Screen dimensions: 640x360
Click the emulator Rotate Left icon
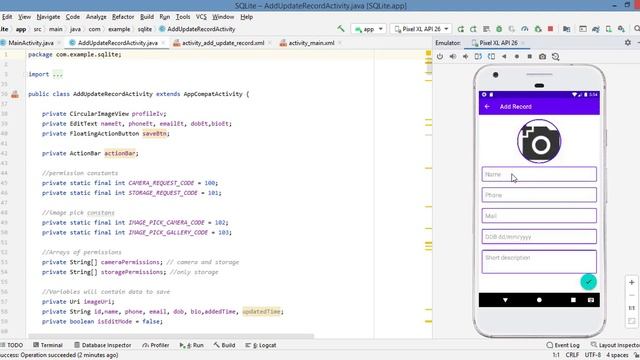pyautogui.click(x=478, y=56)
